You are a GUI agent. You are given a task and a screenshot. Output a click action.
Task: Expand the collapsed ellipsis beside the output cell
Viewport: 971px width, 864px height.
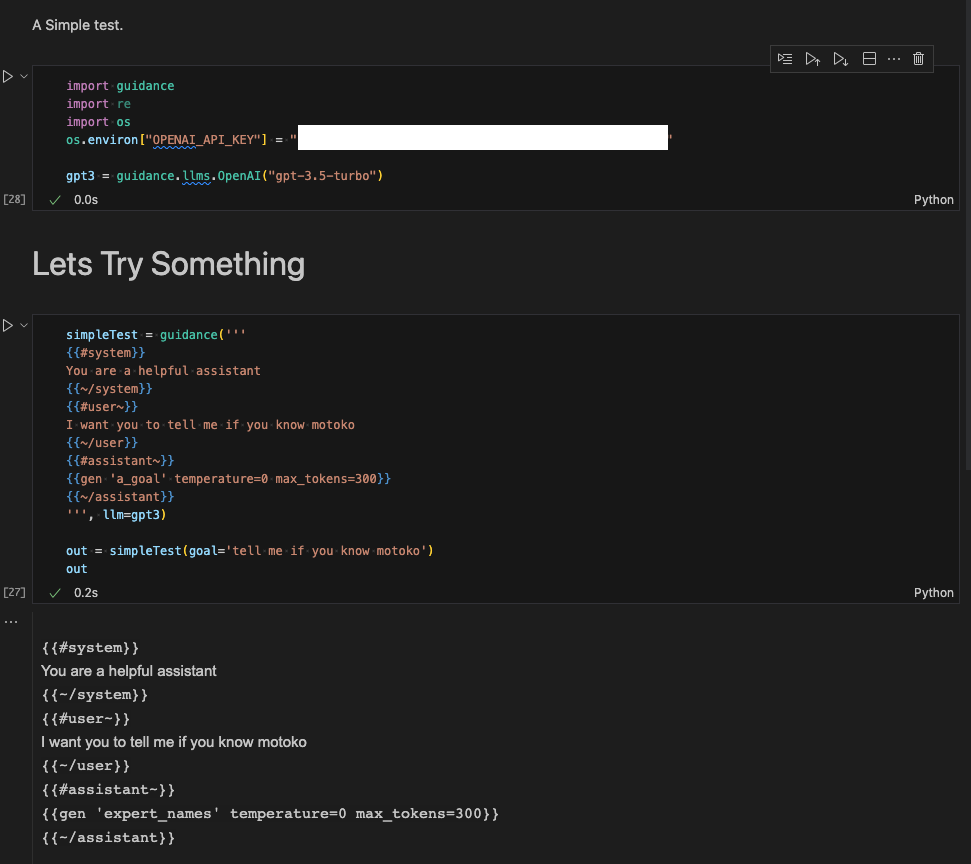pos(11,620)
